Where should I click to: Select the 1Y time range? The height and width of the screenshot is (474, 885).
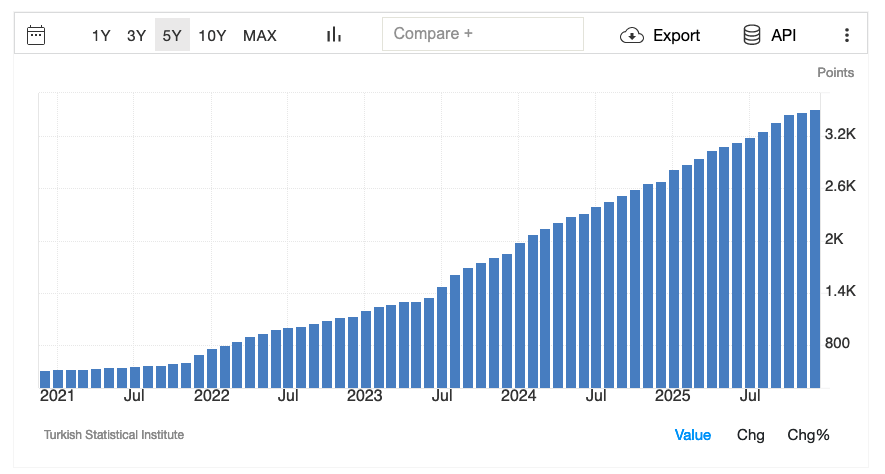[101, 35]
